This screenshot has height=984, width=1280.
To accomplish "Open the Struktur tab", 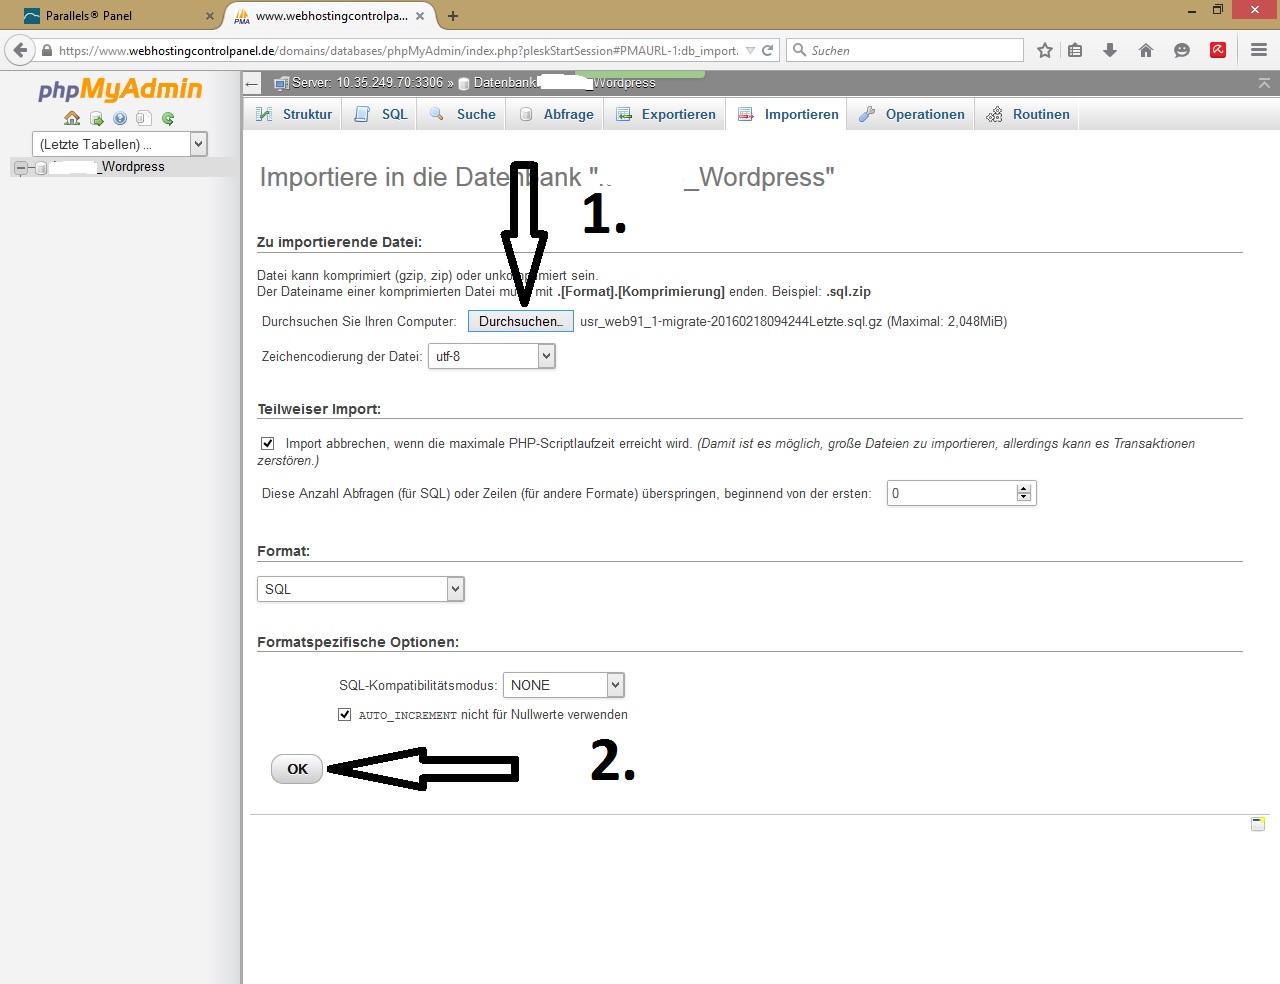I will coord(294,114).
